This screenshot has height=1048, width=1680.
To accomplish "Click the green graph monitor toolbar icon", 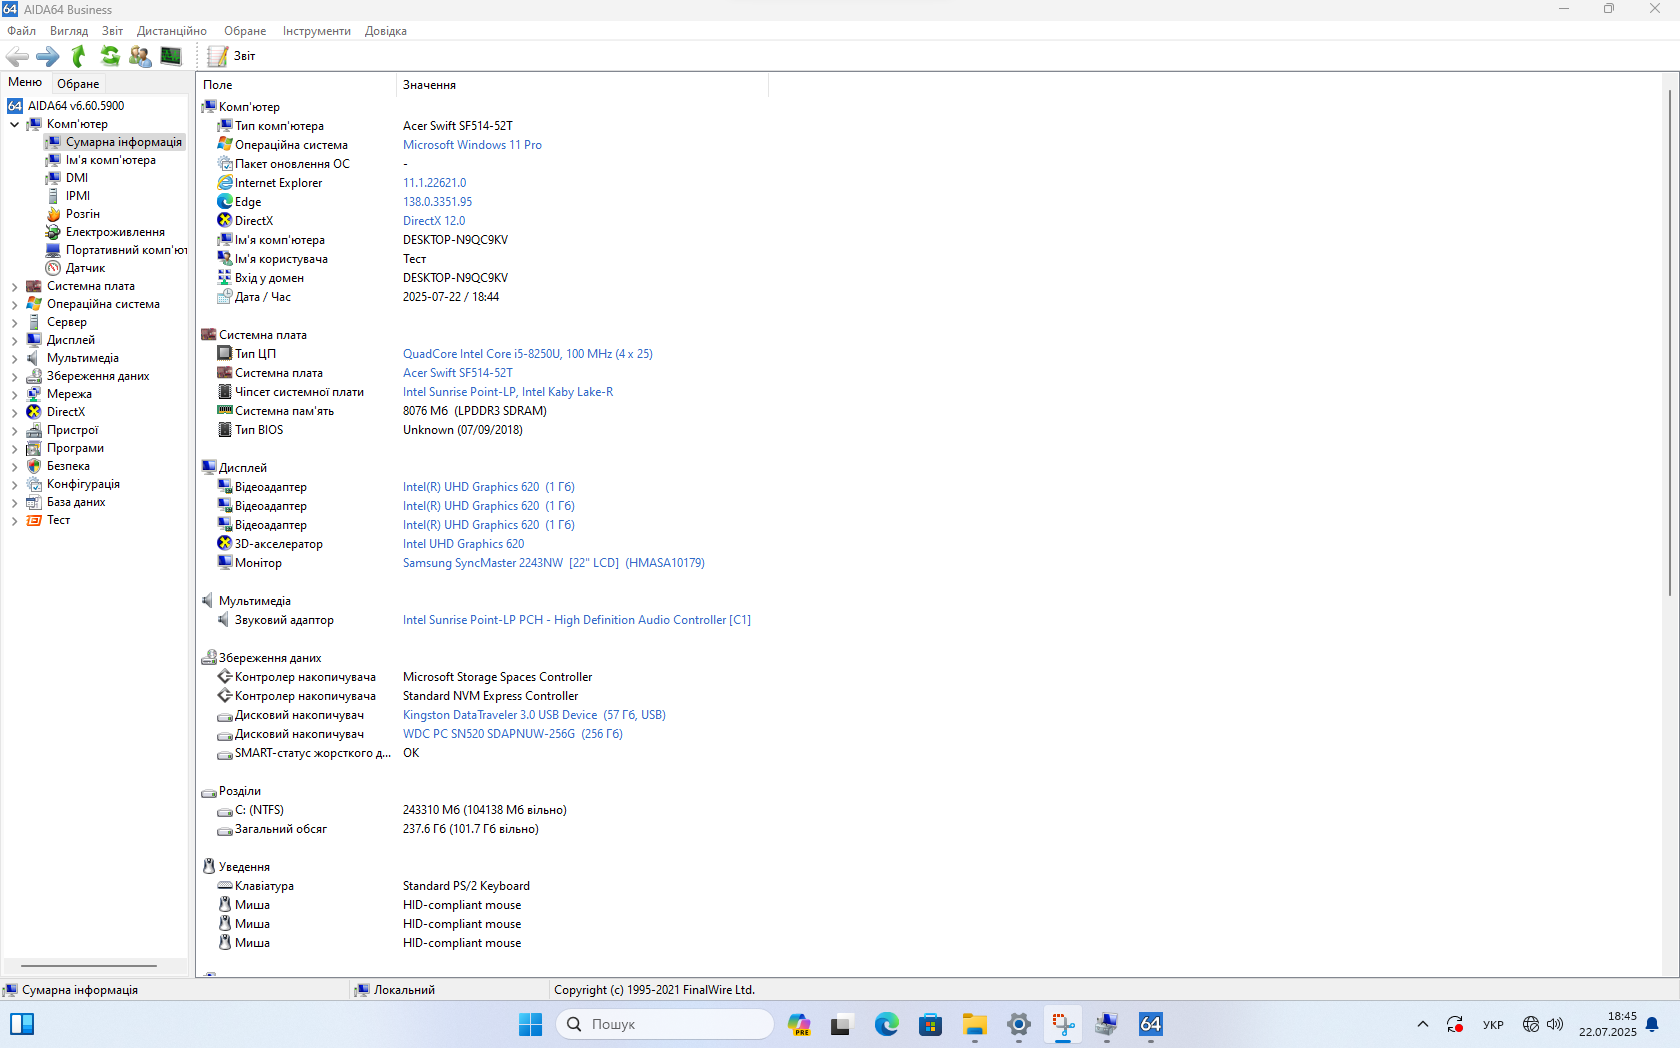I will click(x=171, y=56).
